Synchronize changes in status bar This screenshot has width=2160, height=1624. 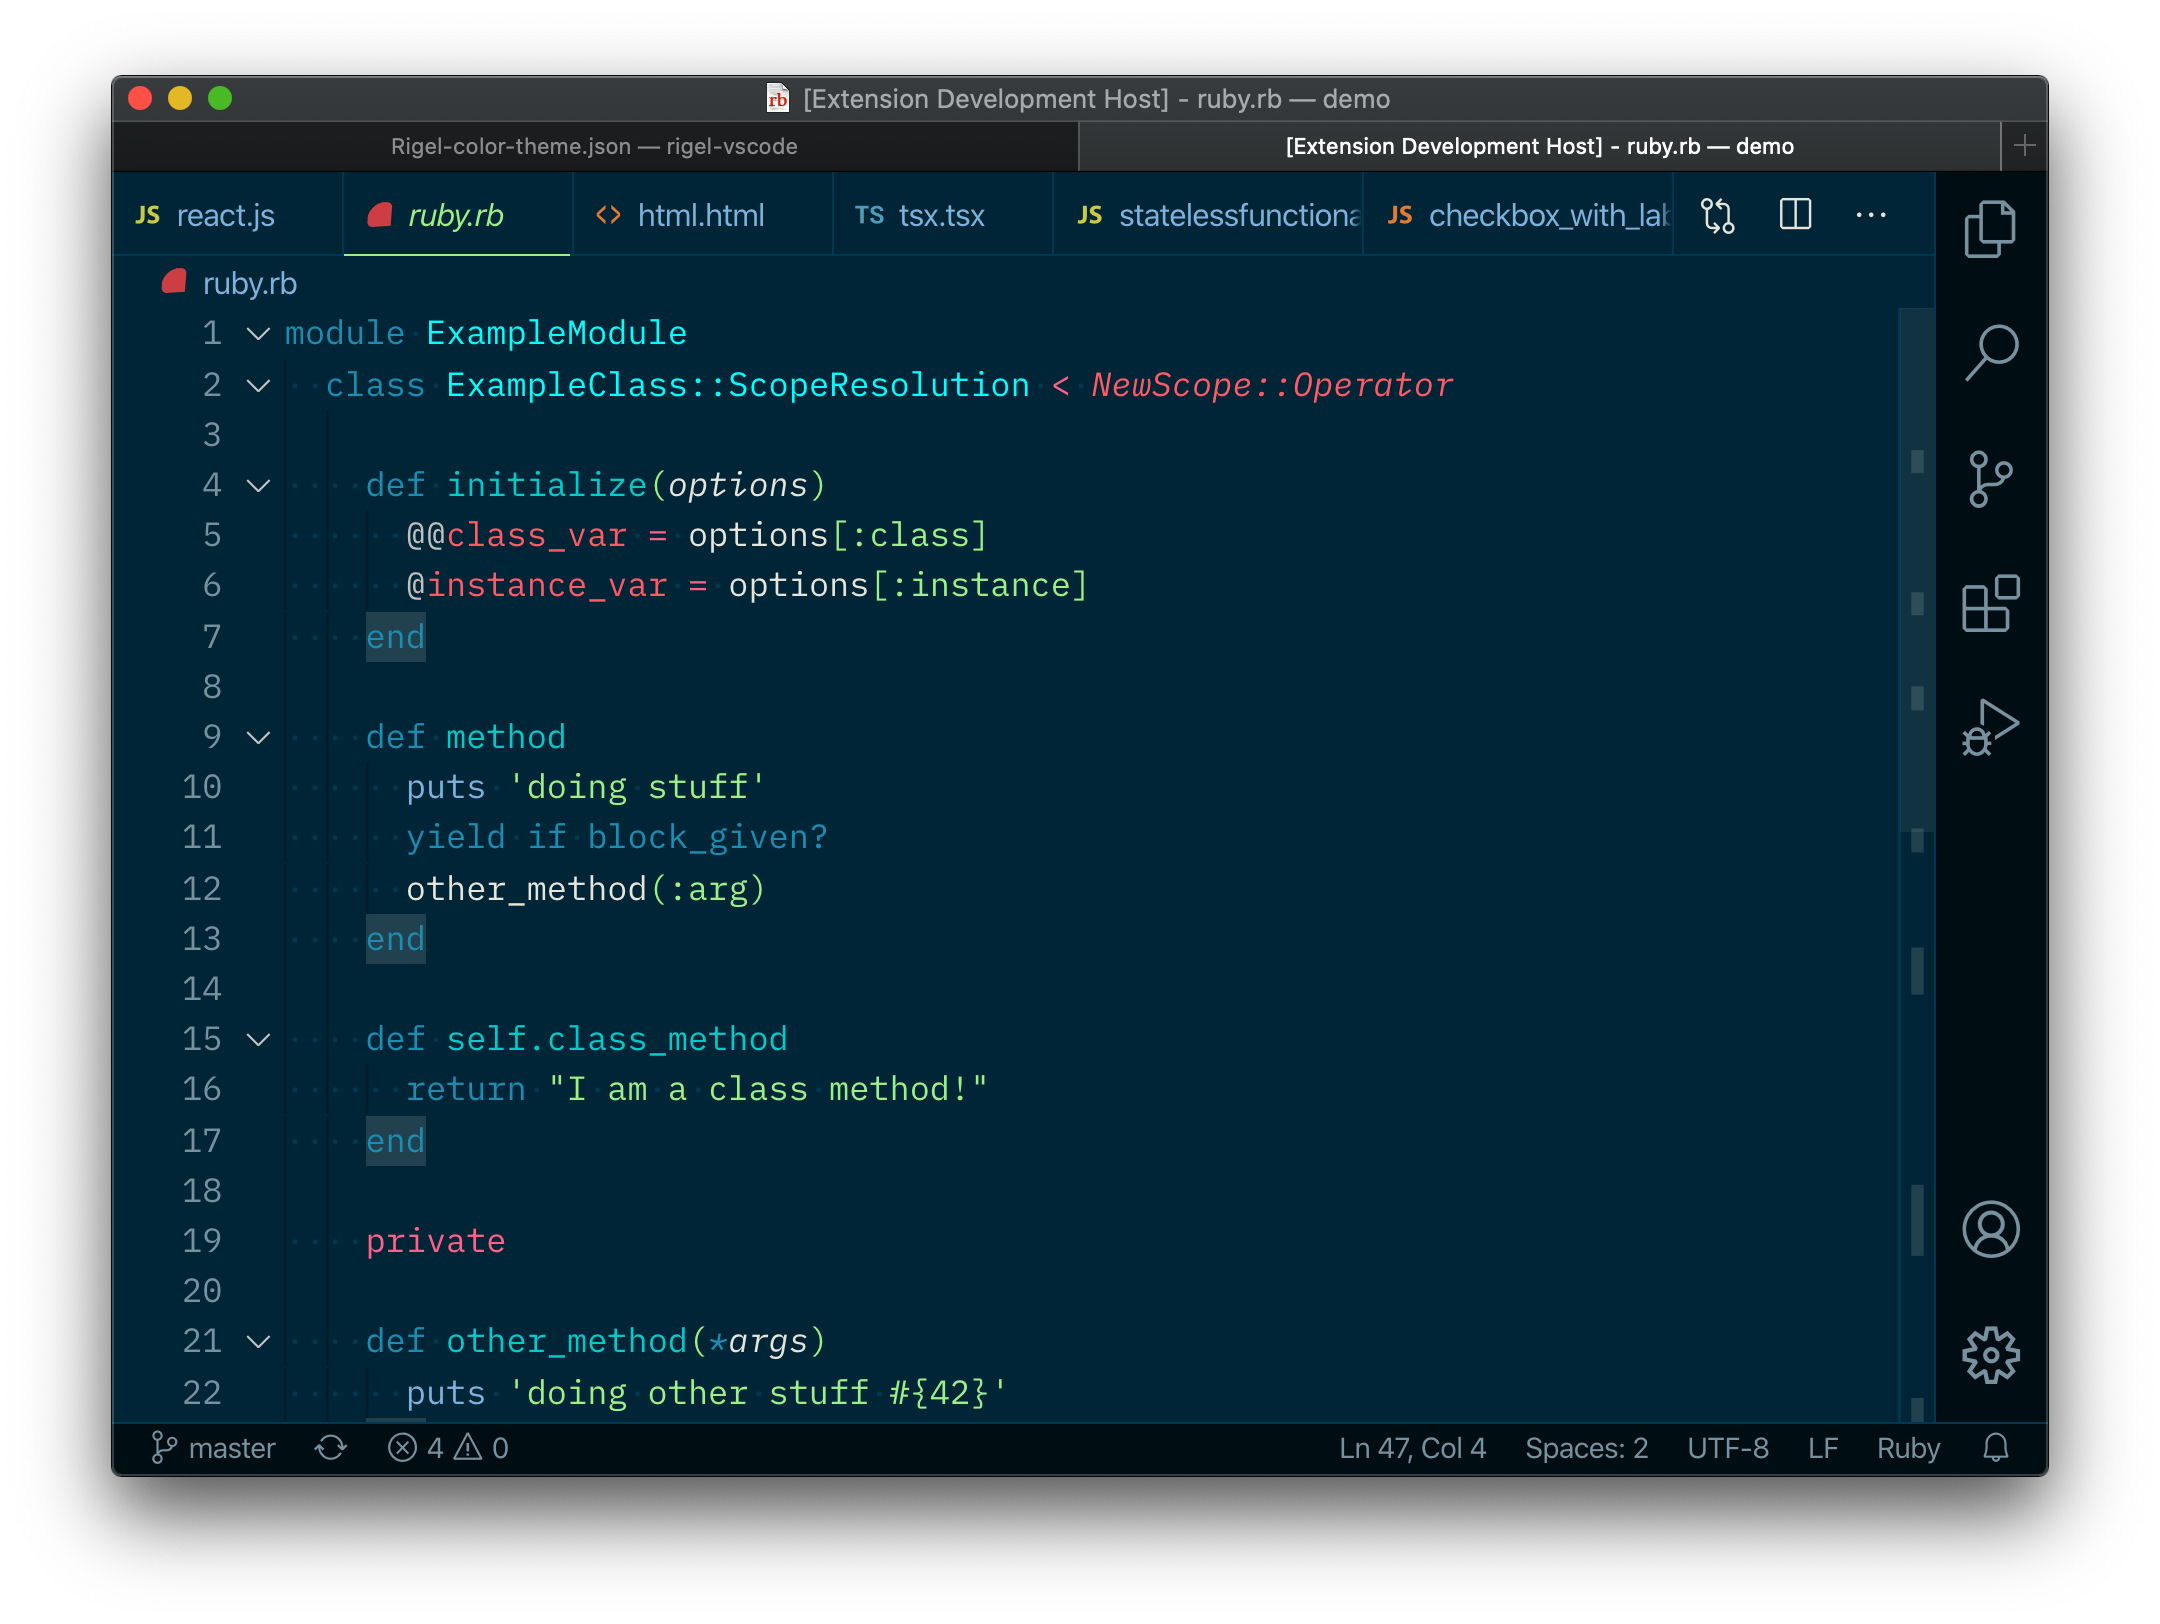[x=331, y=1447]
